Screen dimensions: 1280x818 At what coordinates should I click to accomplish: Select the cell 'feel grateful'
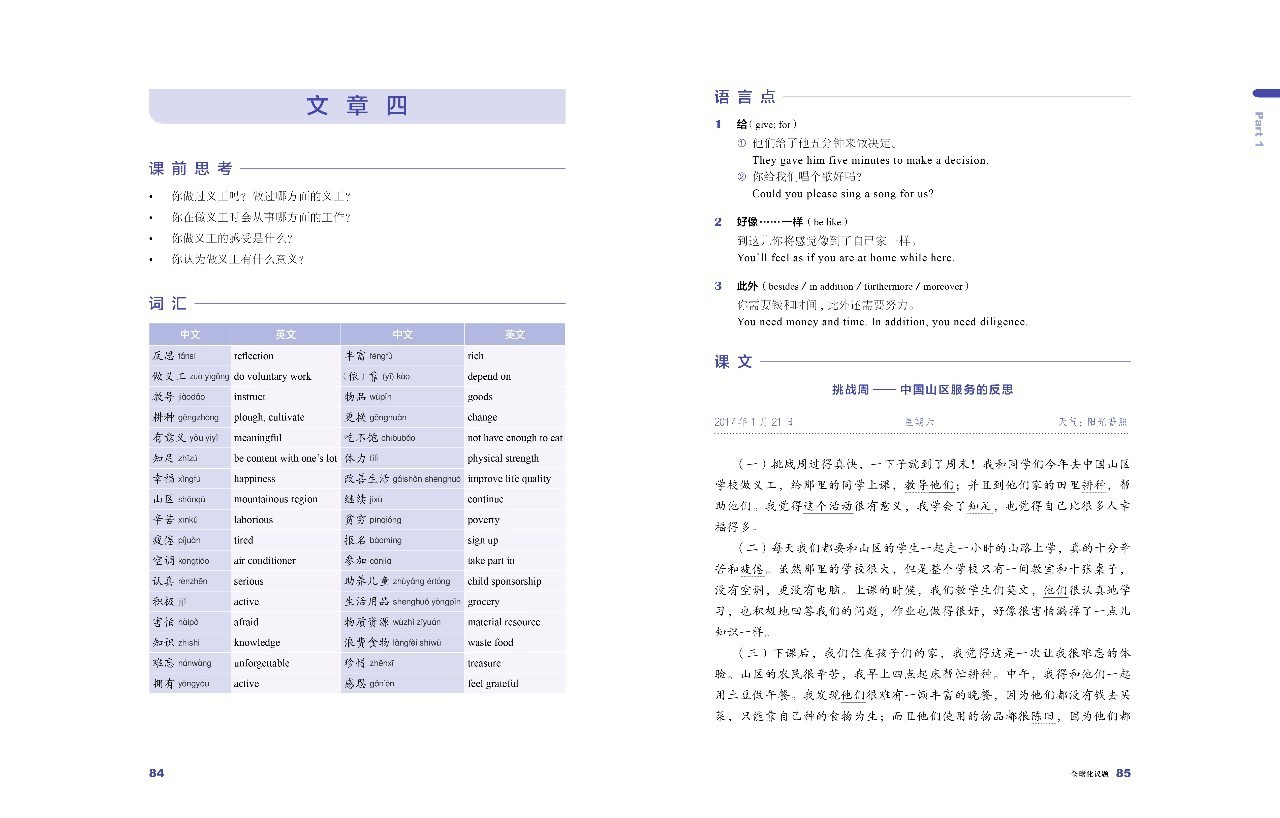click(514, 684)
